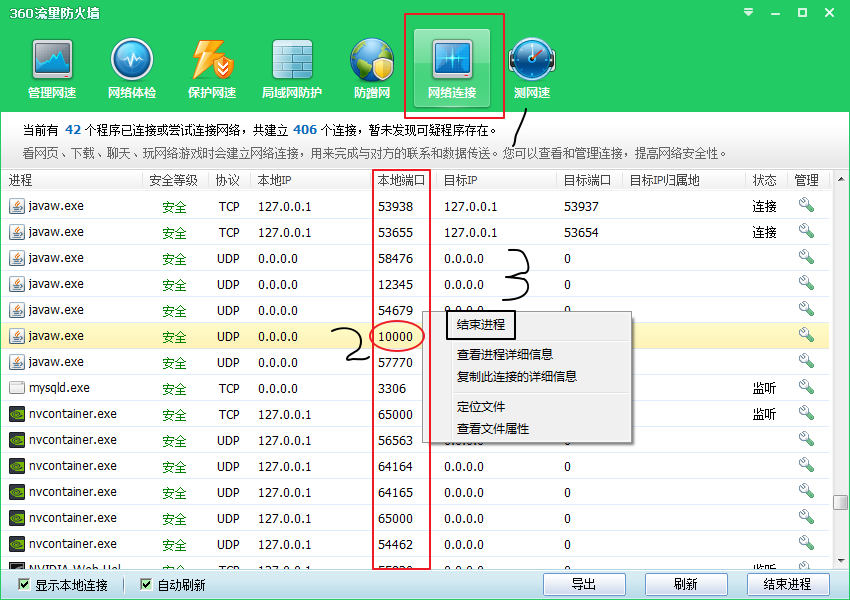Click wrench icon for nvcontainer UDP 65000 row

[806, 517]
